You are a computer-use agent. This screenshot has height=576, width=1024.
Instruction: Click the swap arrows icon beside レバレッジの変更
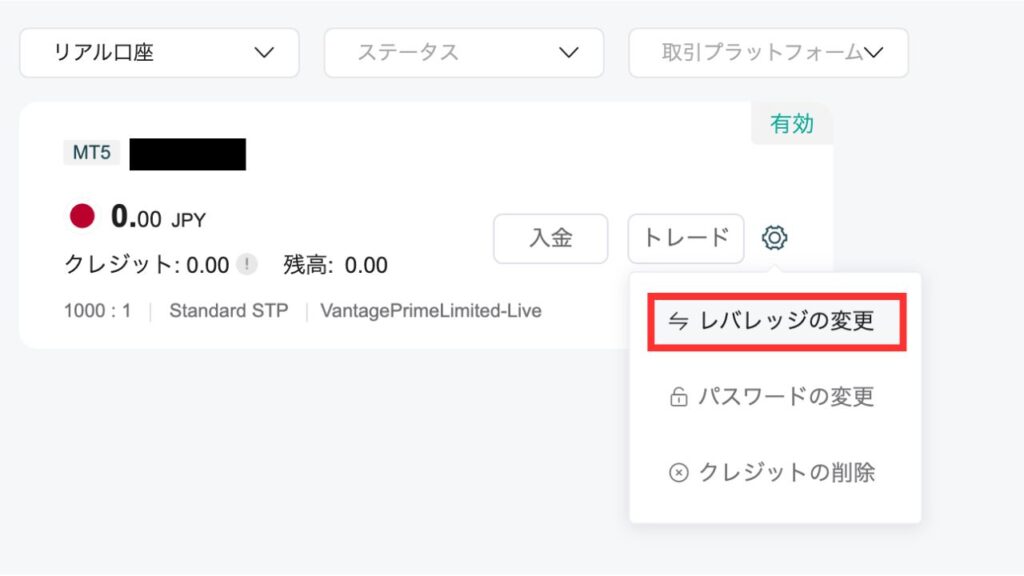click(678, 321)
